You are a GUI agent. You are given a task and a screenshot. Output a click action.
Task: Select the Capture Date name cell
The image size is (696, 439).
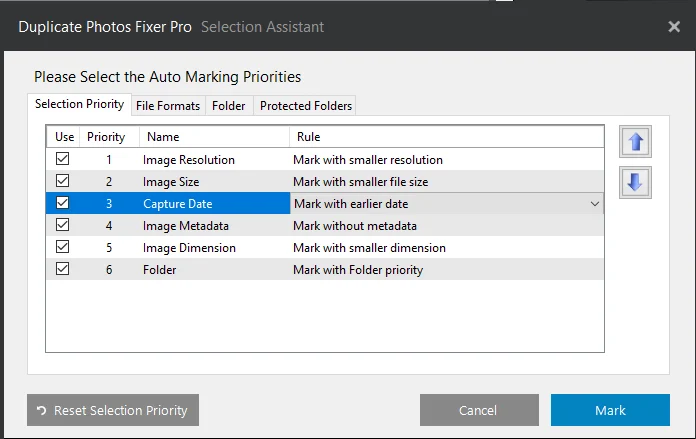tap(178, 204)
